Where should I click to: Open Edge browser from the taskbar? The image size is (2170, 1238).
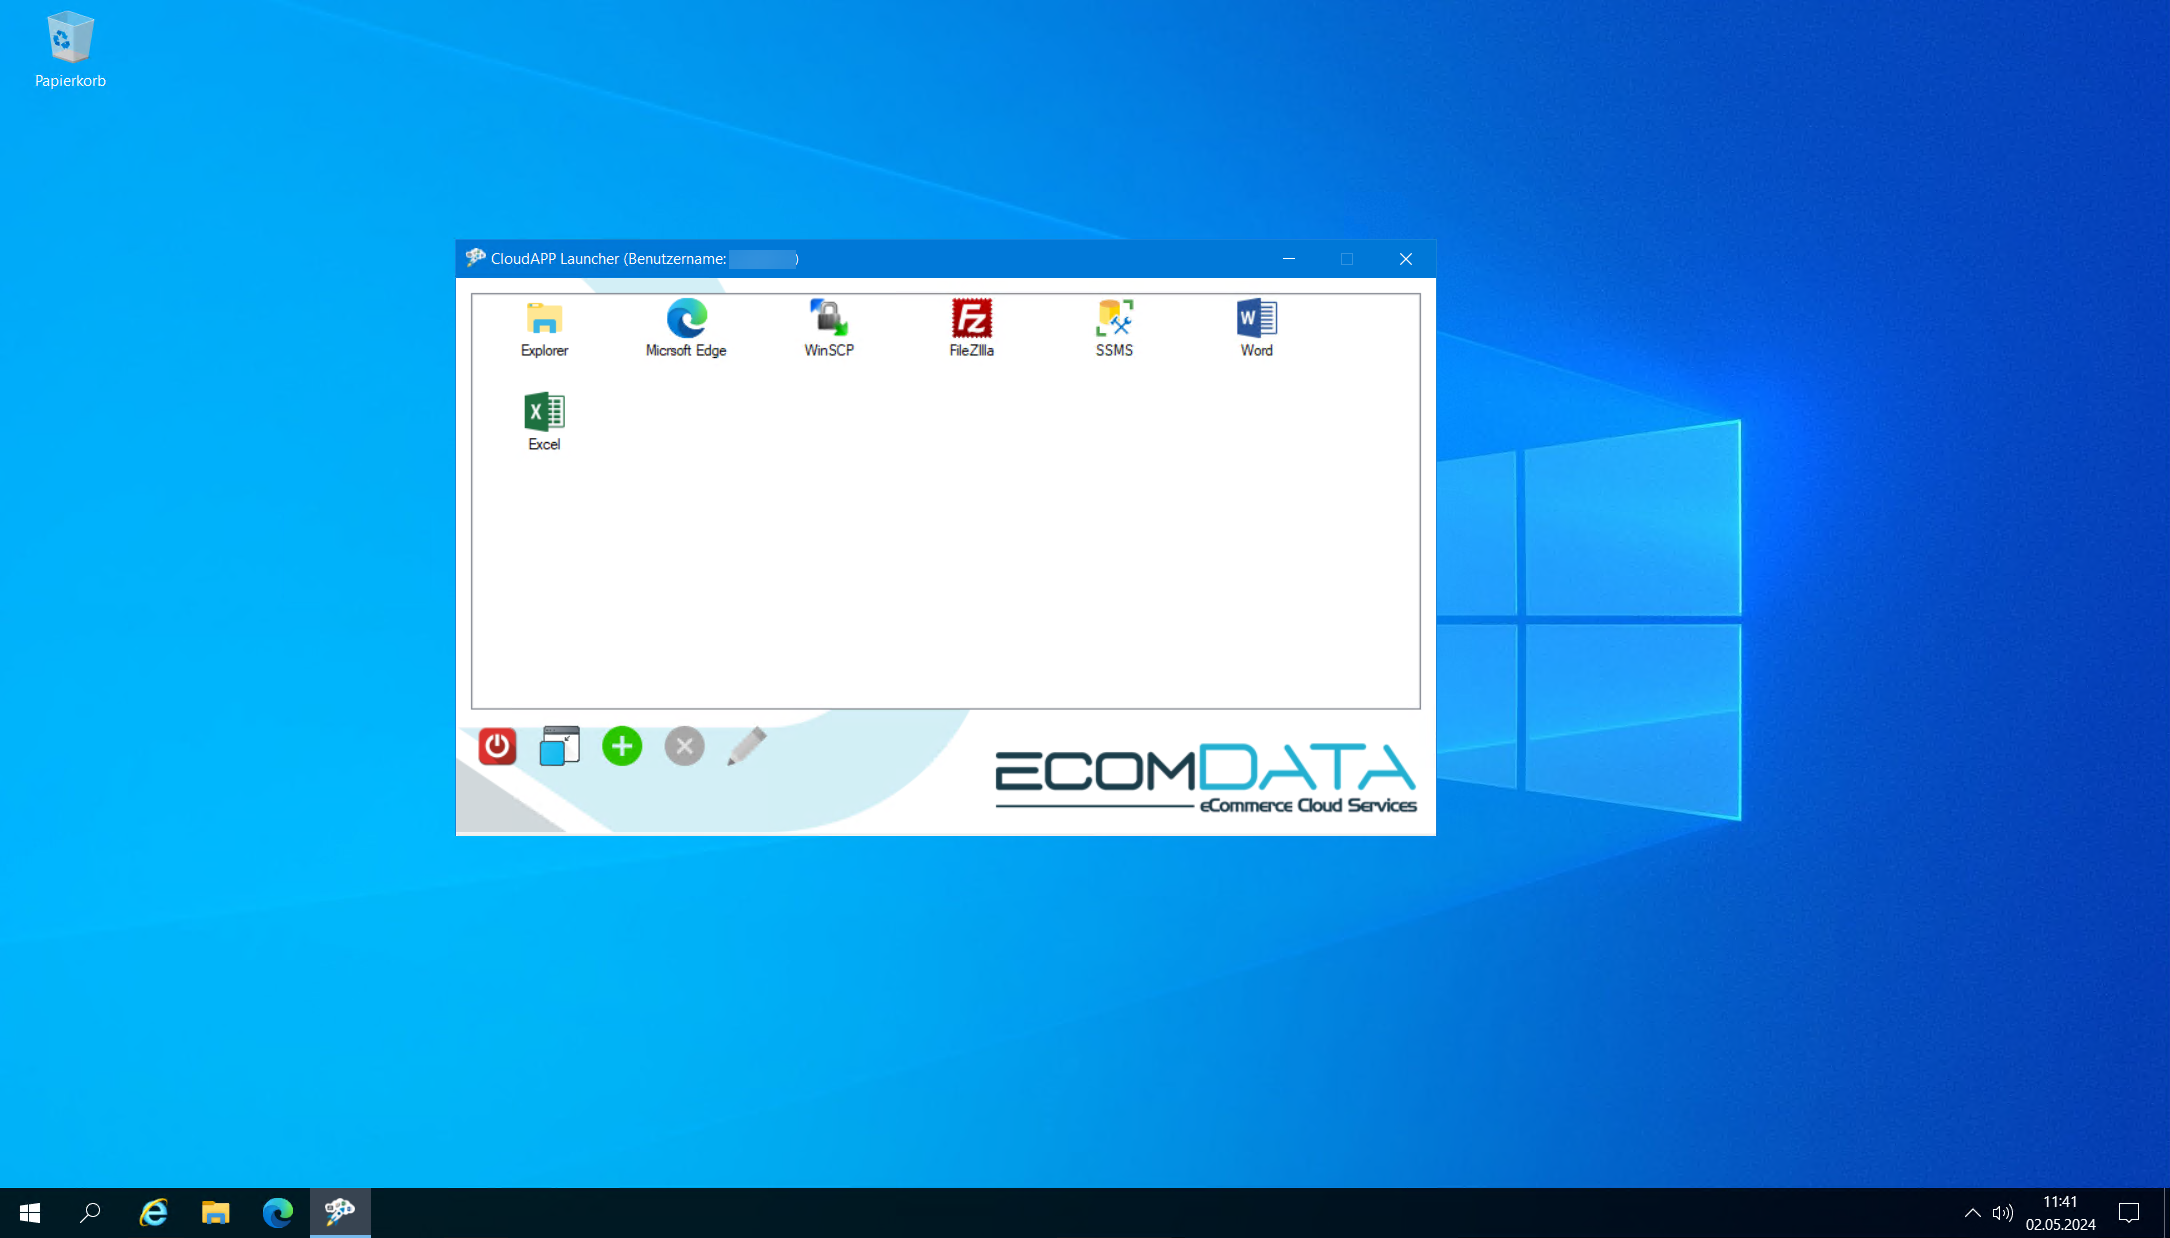coord(278,1213)
